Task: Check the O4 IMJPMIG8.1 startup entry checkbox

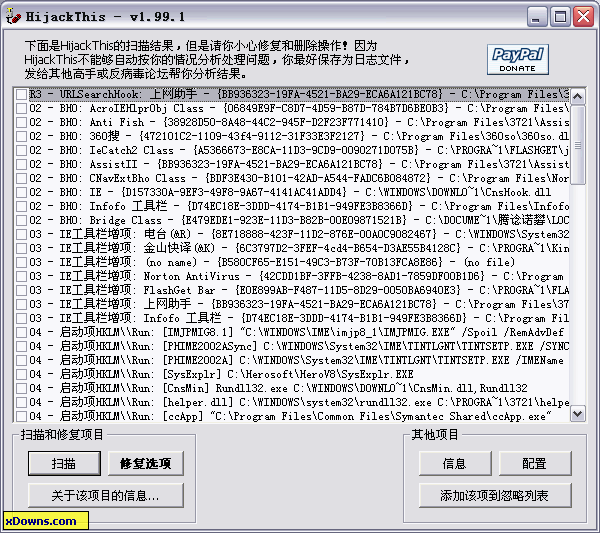Action: click(x=21, y=332)
